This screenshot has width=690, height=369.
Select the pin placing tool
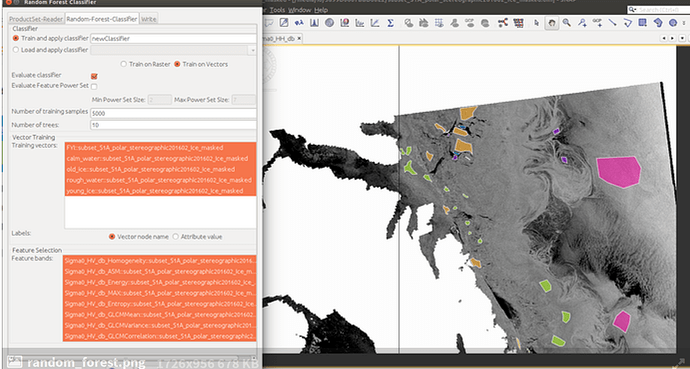(x=582, y=23)
